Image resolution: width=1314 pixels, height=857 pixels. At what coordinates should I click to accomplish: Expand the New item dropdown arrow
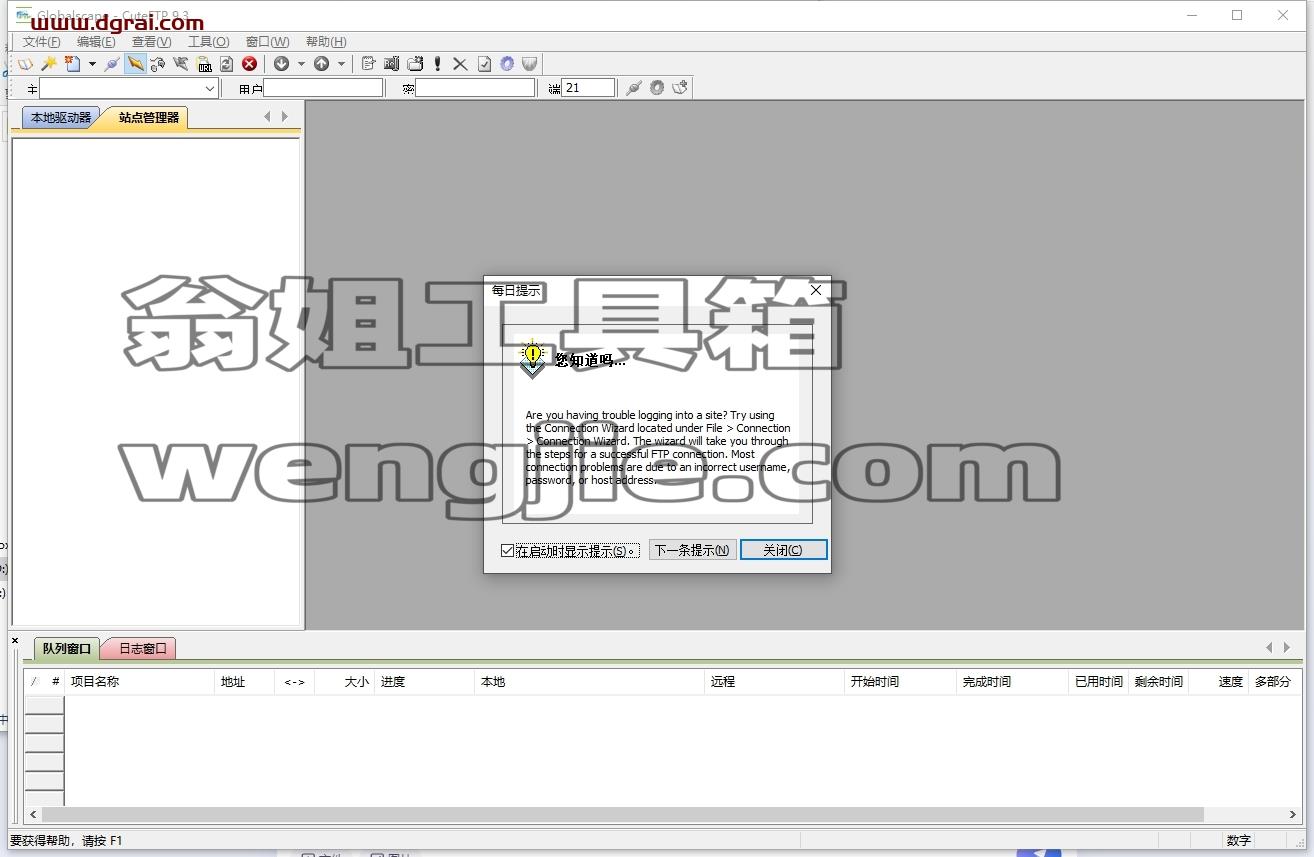tap(92, 64)
